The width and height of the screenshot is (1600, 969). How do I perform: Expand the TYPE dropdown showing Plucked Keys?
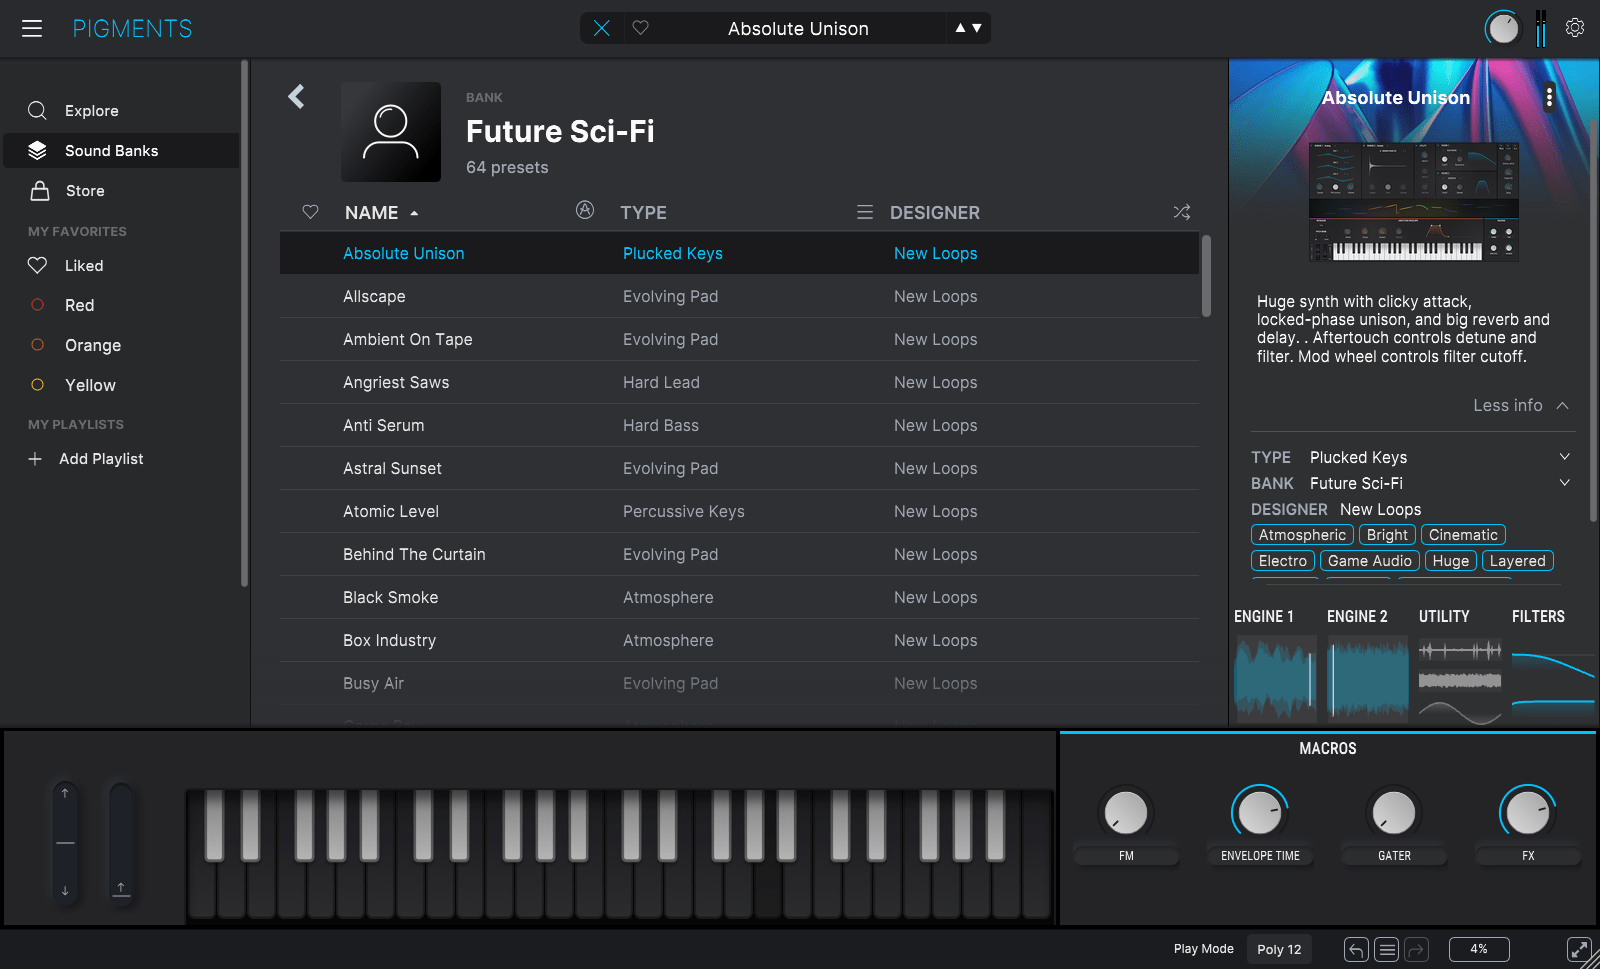click(x=1564, y=456)
